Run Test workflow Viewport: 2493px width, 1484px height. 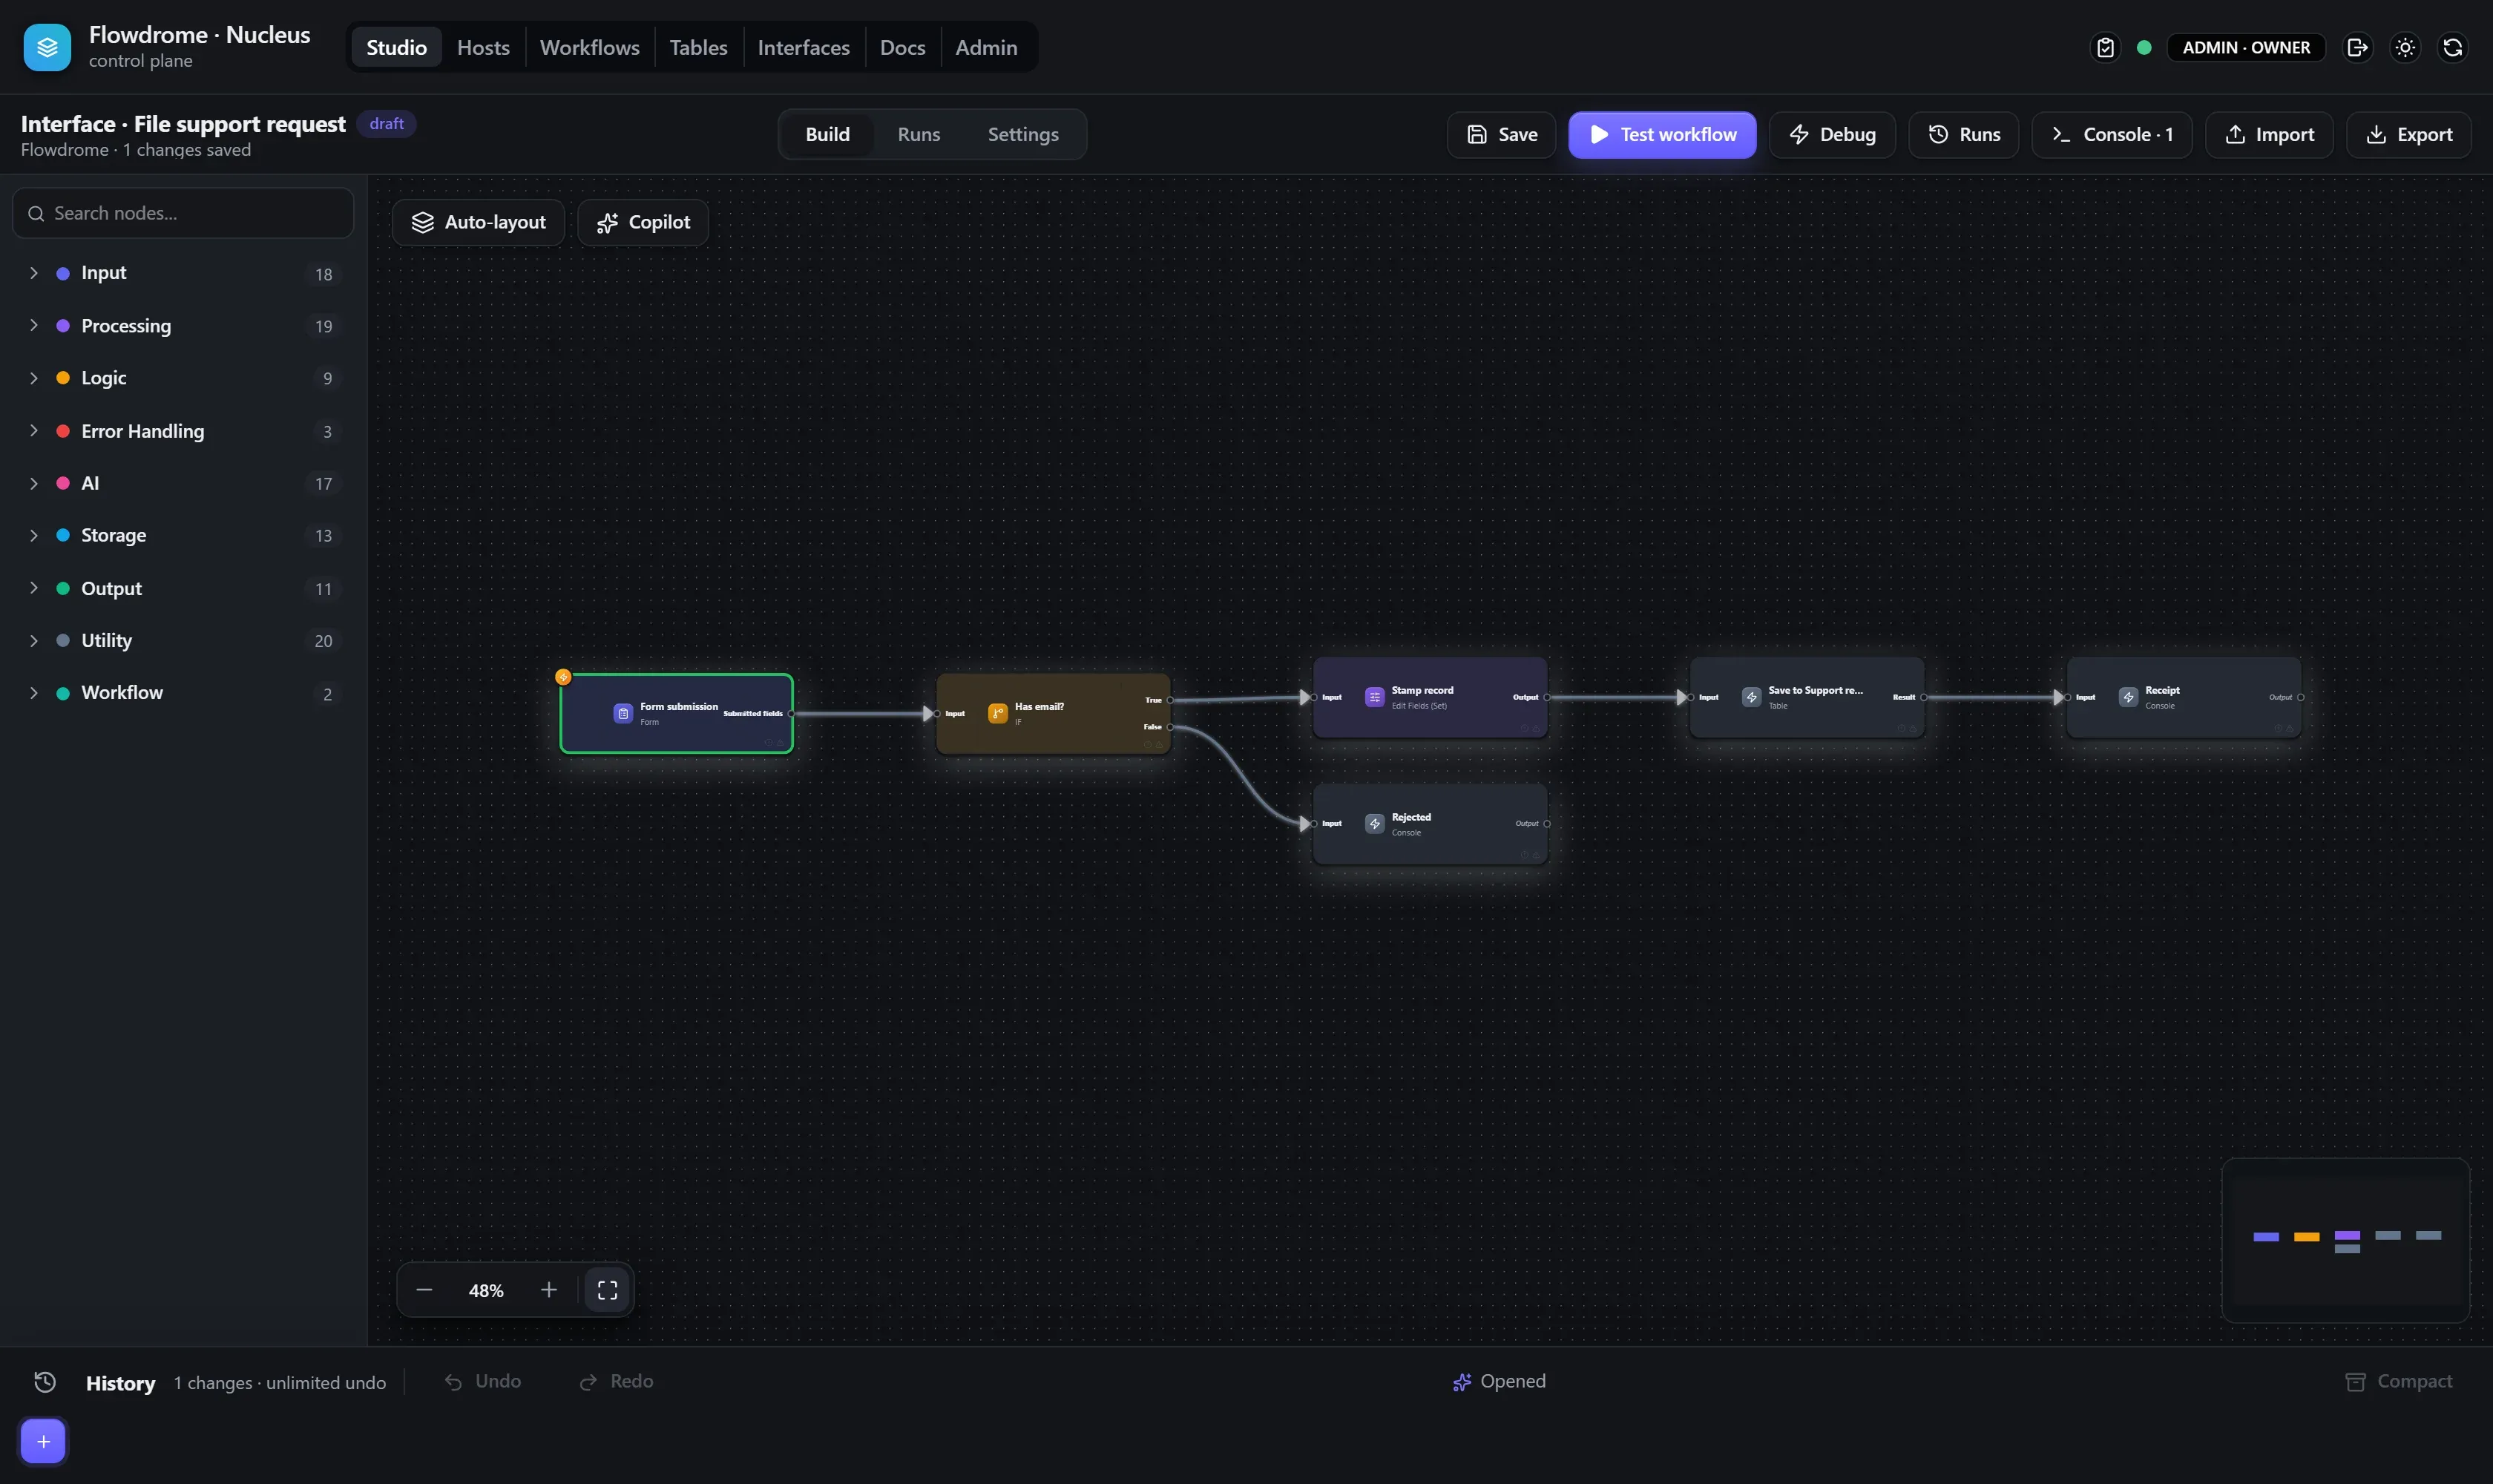[x=1662, y=134]
